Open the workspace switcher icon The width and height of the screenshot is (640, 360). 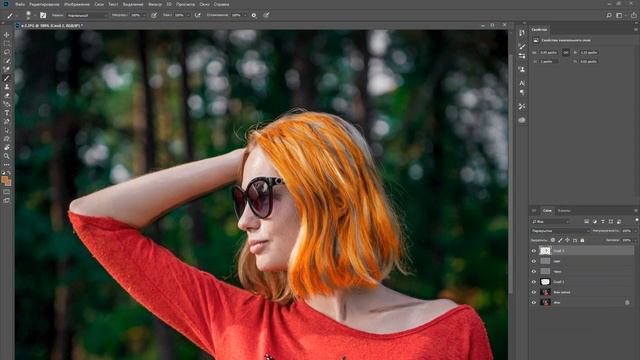tap(620, 15)
